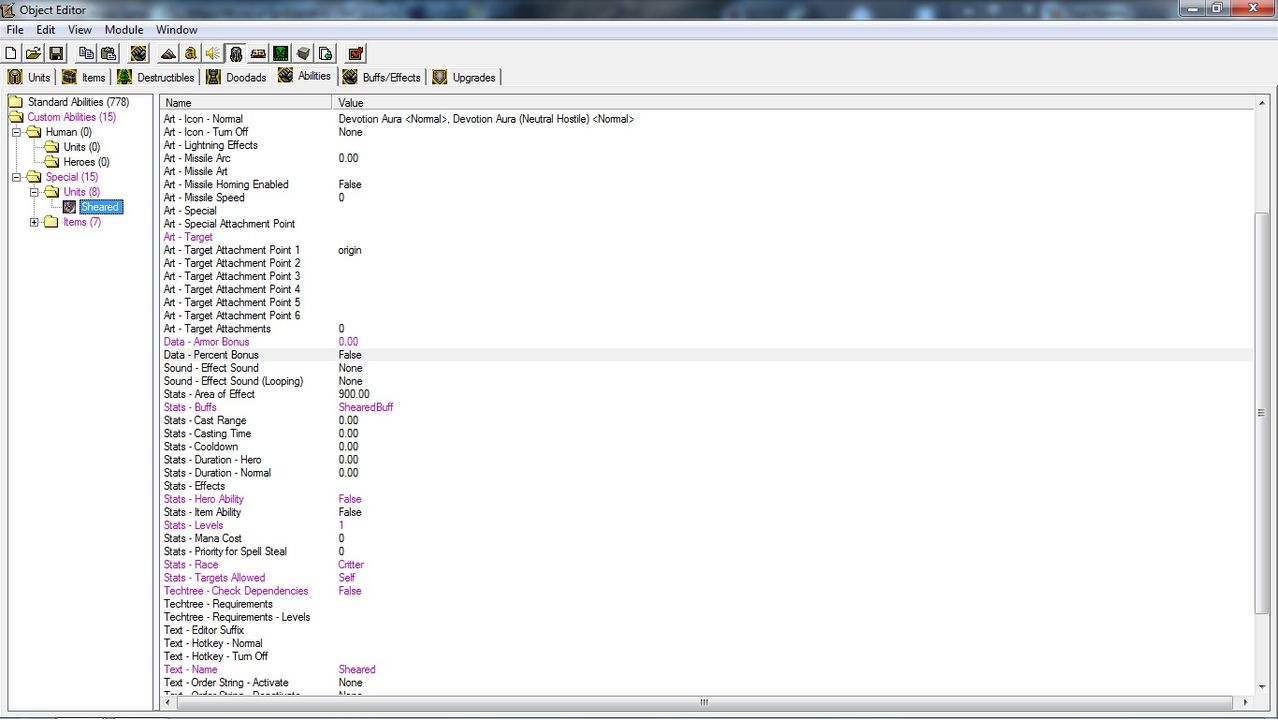
Task: Click the Test Map toolbar icon
Action: (356, 53)
